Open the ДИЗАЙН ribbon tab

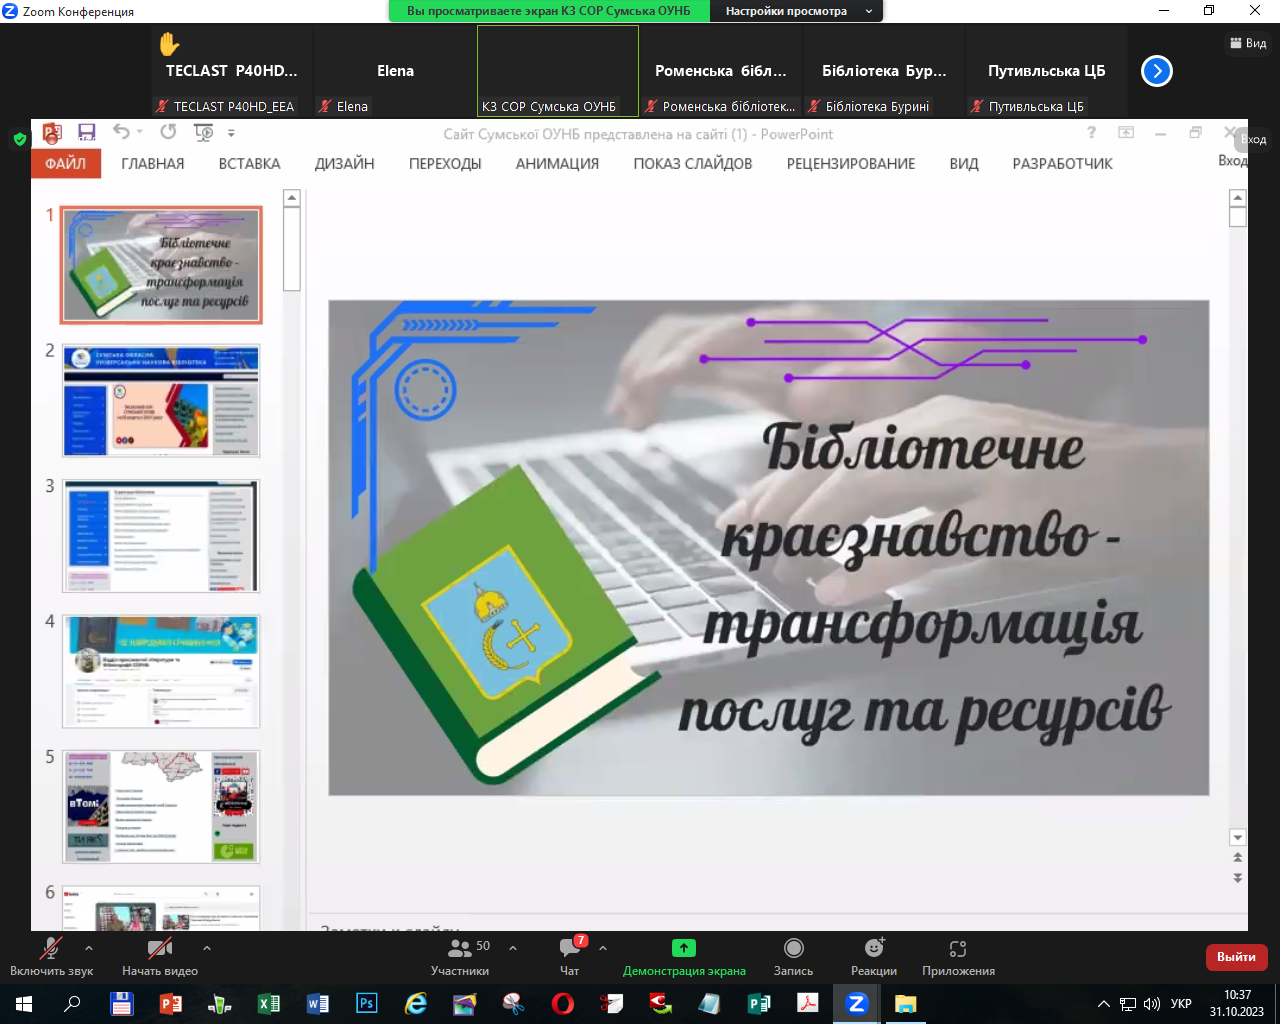[344, 164]
